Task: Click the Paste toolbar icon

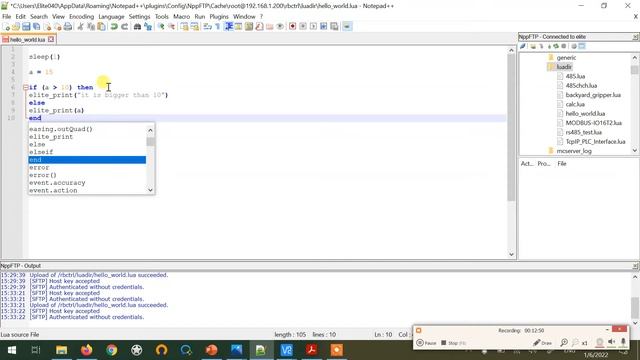Action: coord(101,27)
